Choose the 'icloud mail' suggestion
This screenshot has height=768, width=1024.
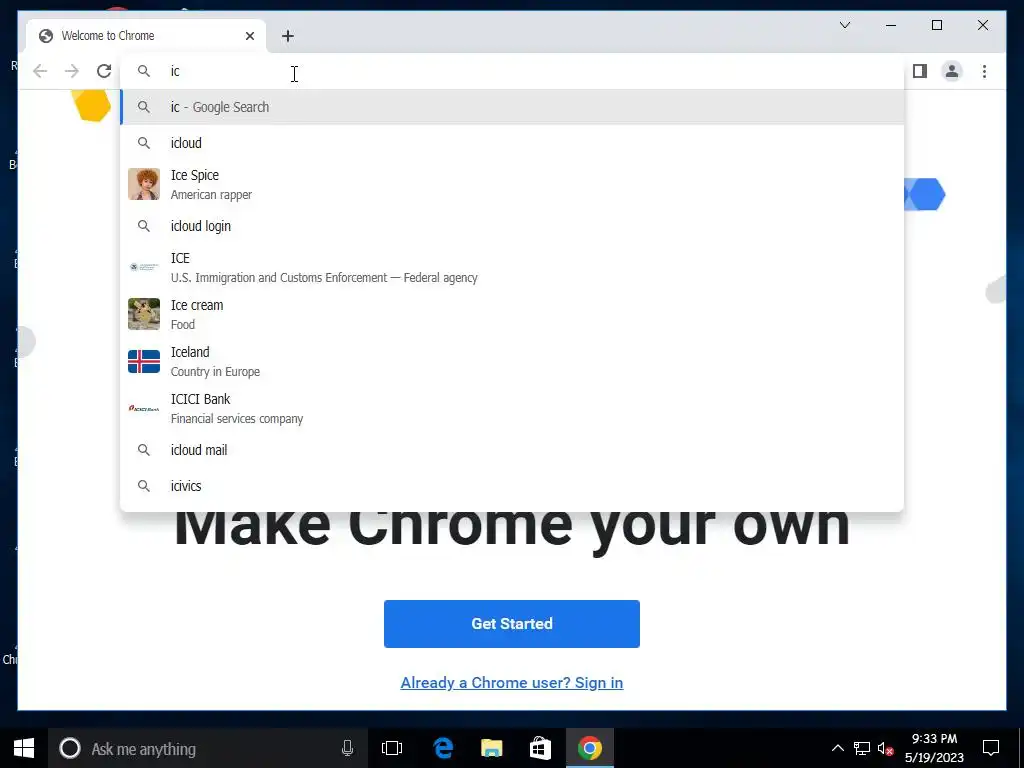pyautogui.click(x=513, y=450)
